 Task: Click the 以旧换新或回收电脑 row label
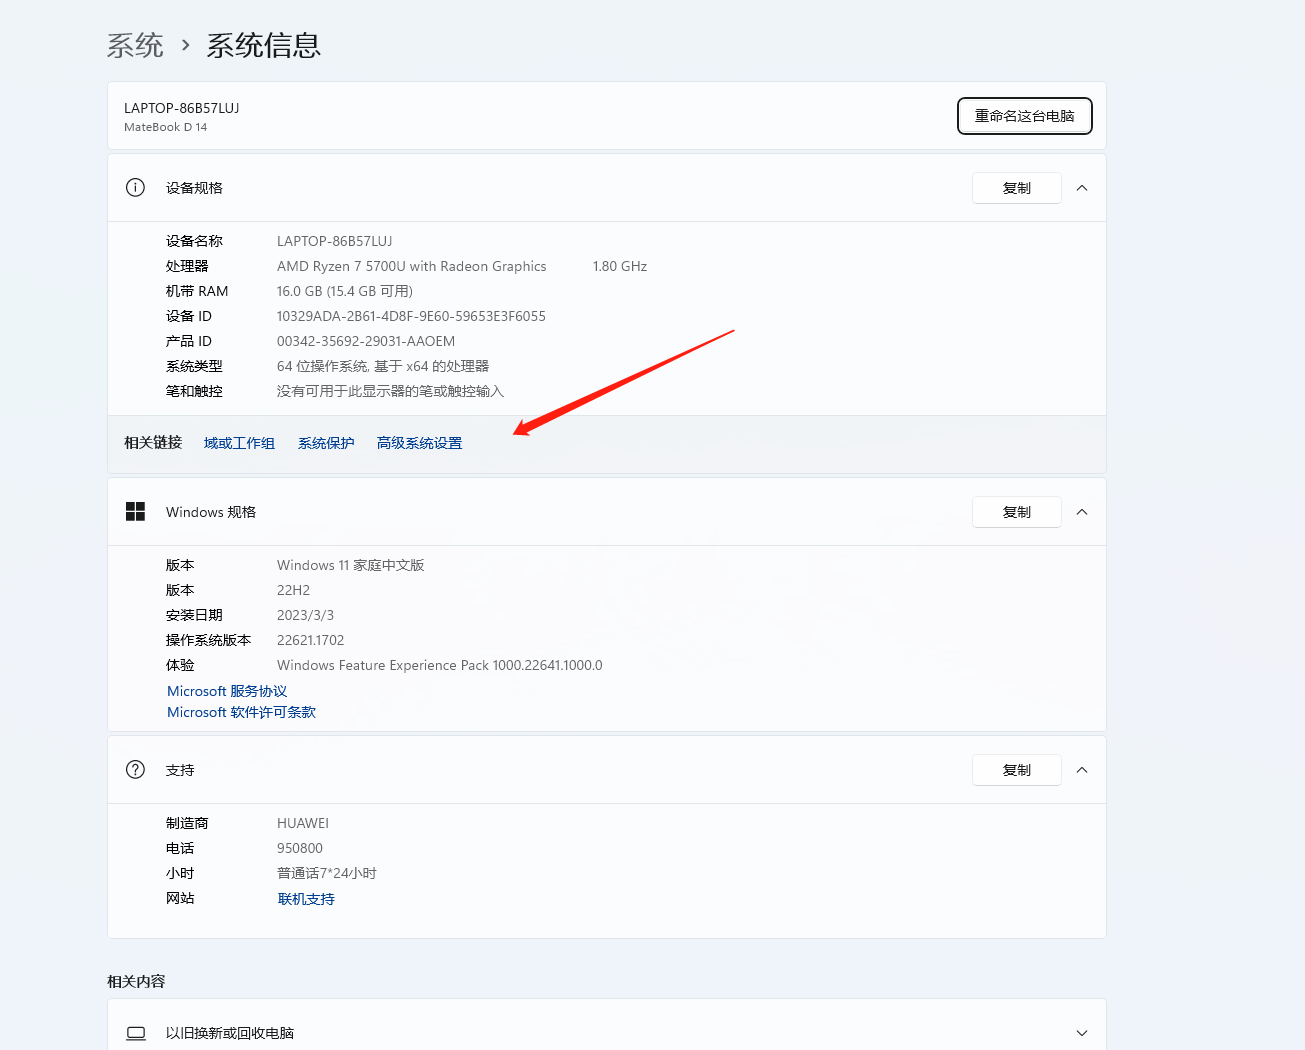coord(230,1033)
